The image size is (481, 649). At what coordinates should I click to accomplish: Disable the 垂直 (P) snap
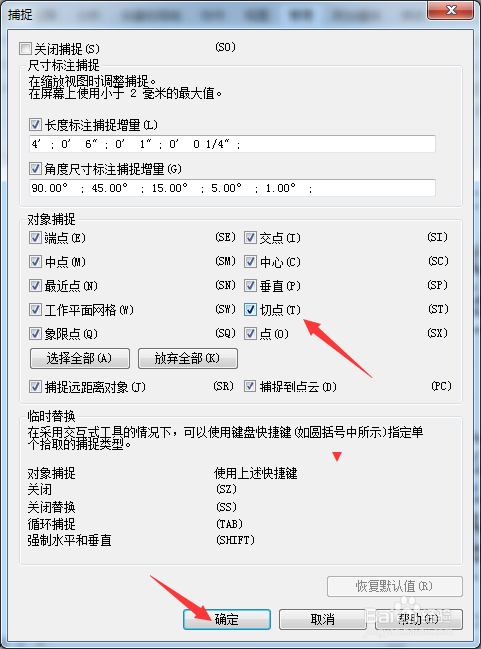[250, 286]
